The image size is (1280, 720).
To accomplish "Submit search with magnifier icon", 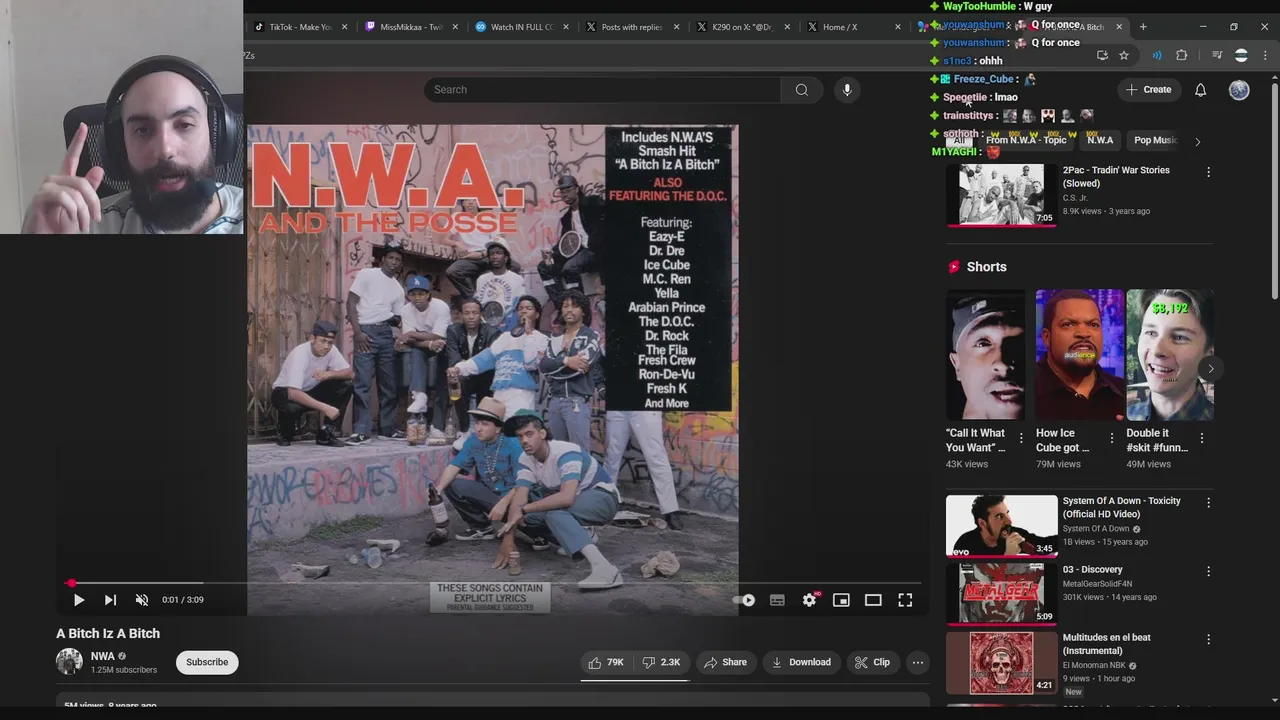I will point(801,90).
